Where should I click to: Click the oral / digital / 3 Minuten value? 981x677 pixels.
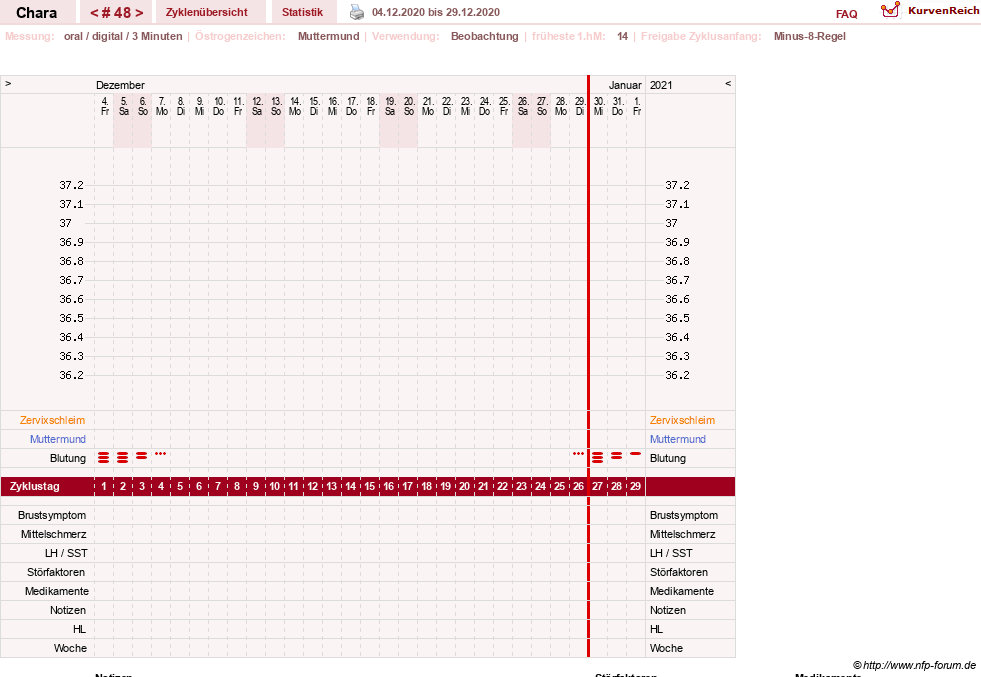(x=123, y=36)
